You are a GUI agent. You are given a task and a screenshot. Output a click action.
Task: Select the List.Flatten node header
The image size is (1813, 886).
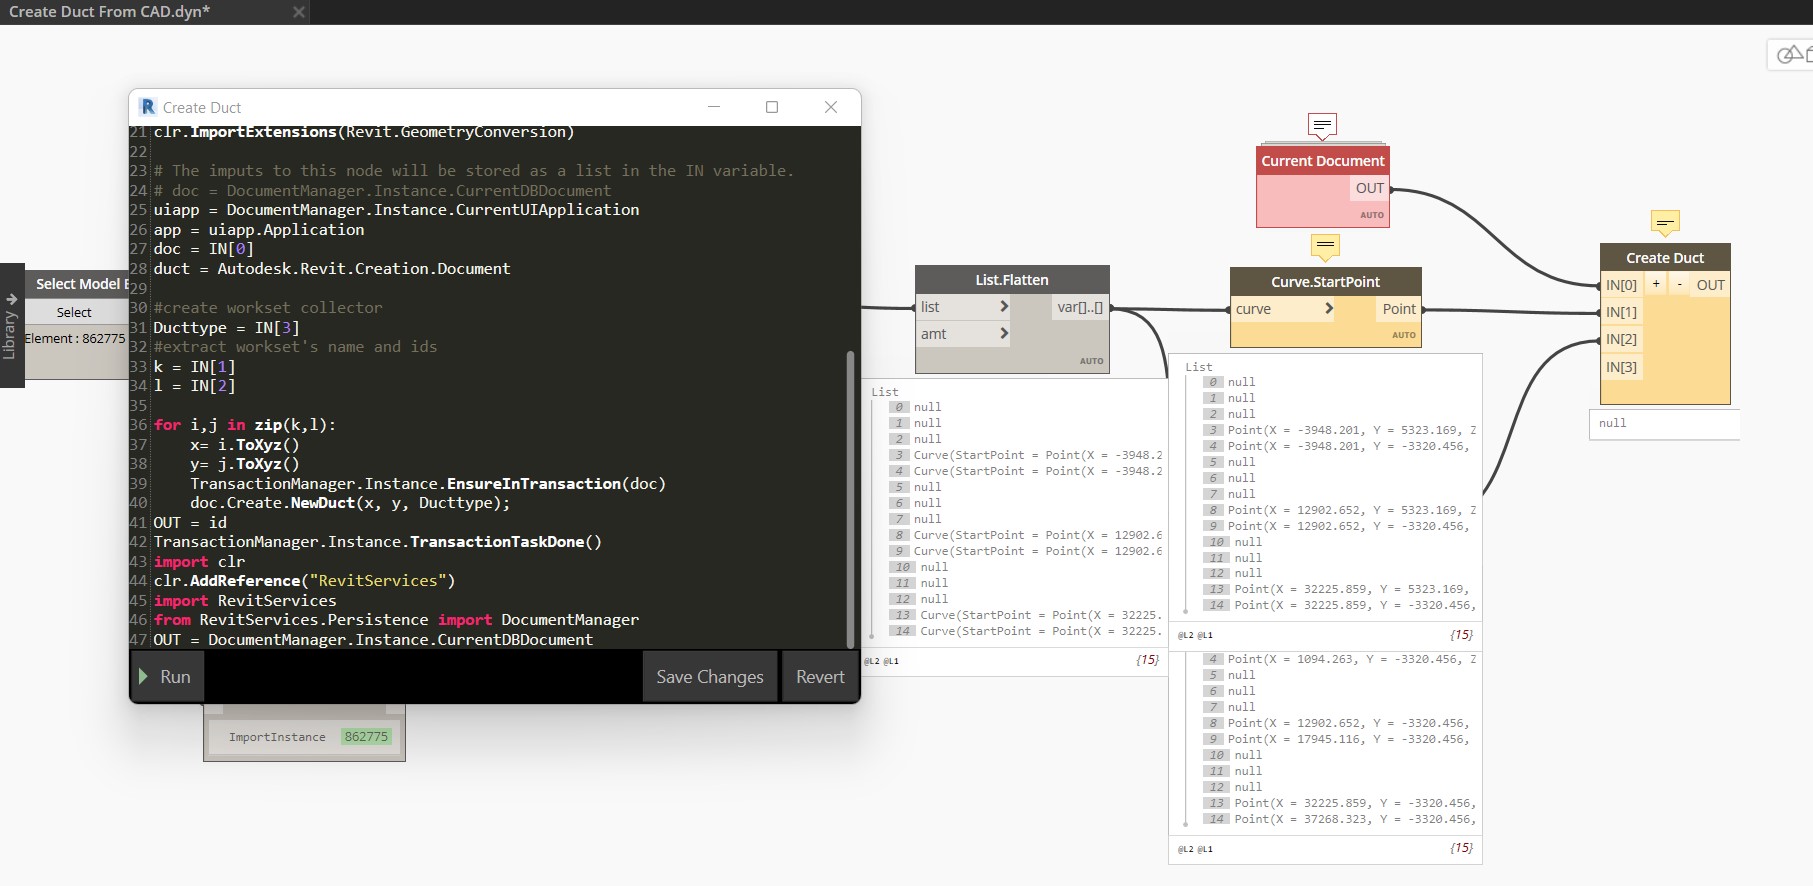coord(1012,280)
